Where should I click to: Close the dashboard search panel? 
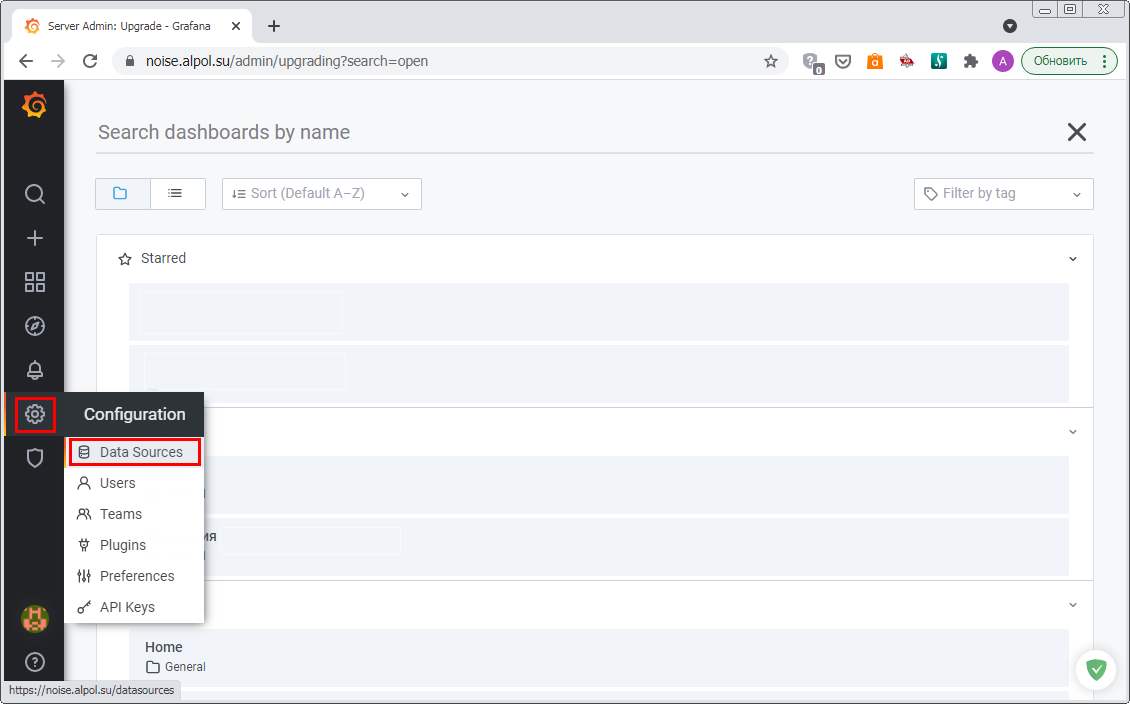pyautogui.click(x=1076, y=132)
